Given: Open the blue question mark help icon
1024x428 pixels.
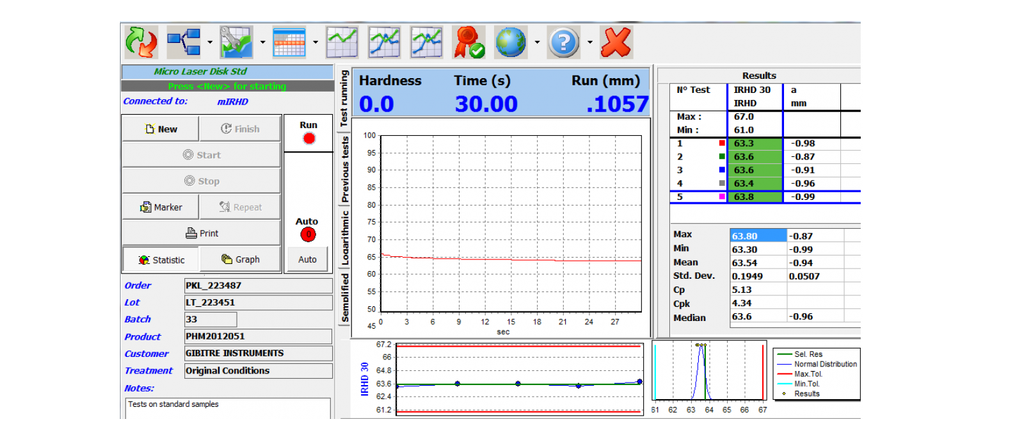Looking at the screenshot, I should [x=565, y=42].
